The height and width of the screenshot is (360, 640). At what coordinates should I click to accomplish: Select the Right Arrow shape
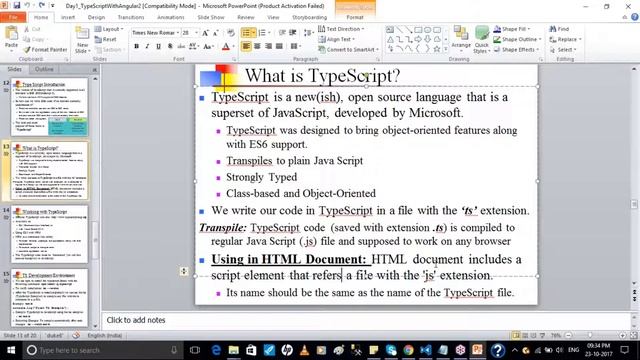(x=418, y=39)
